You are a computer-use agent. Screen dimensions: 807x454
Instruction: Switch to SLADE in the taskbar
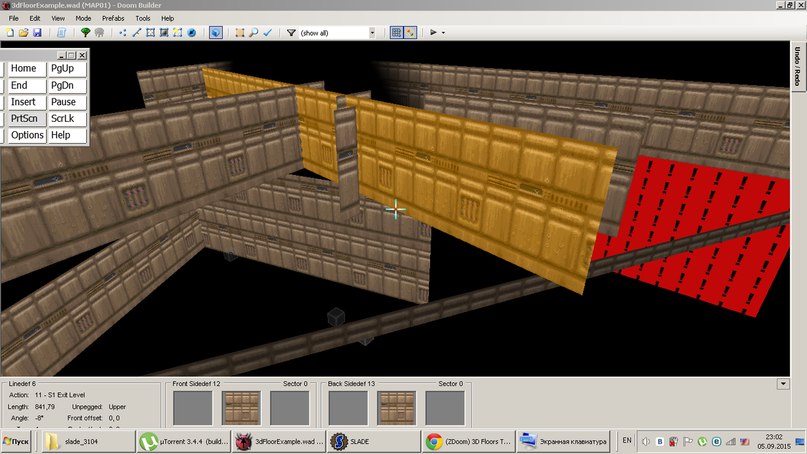374,441
